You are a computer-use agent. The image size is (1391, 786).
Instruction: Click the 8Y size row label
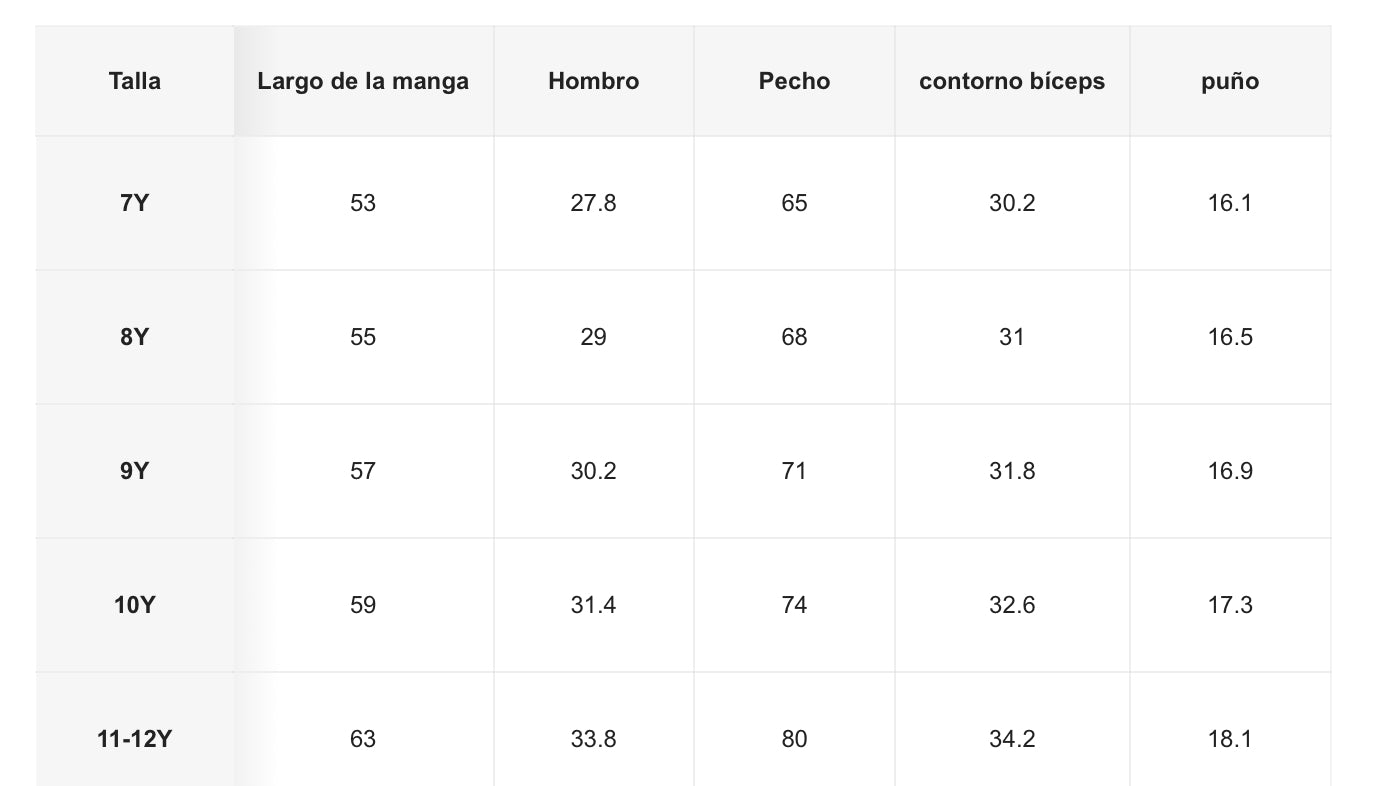click(x=135, y=337)
